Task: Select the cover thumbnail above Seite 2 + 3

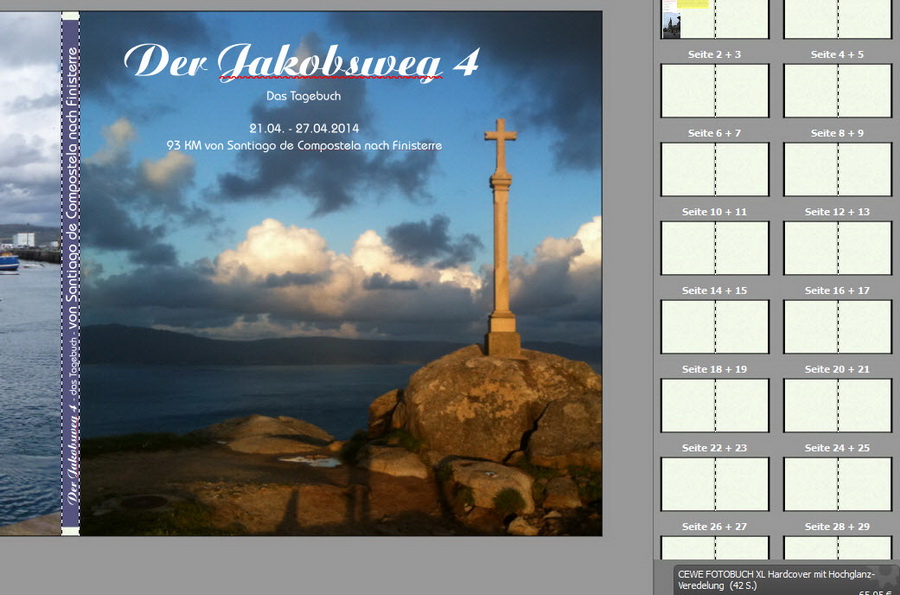Action: (714, 18)
